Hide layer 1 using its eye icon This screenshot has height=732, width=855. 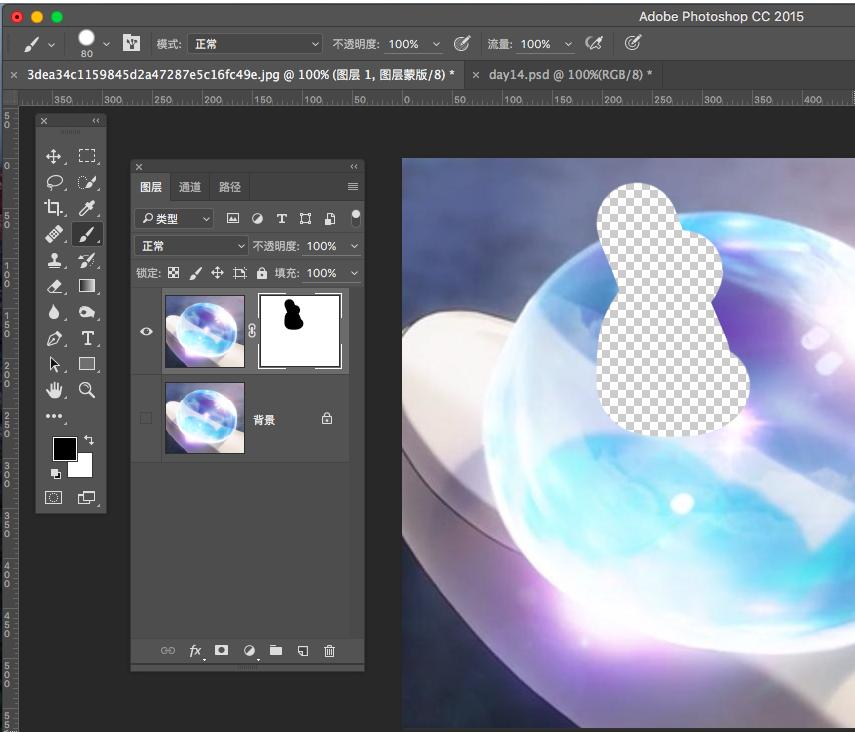pos(146,331)
